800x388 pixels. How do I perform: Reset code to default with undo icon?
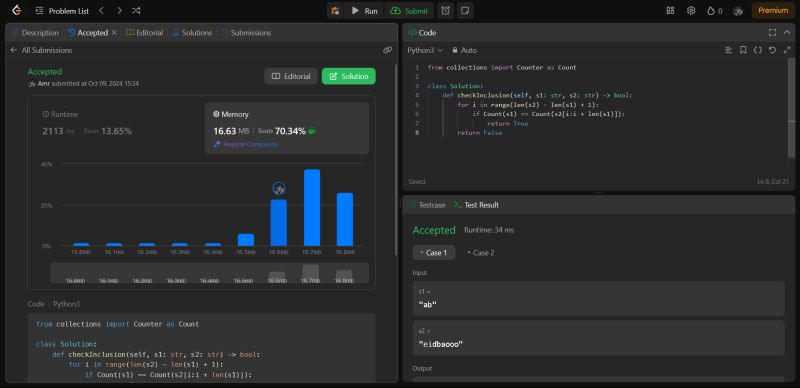click(772, 50)
